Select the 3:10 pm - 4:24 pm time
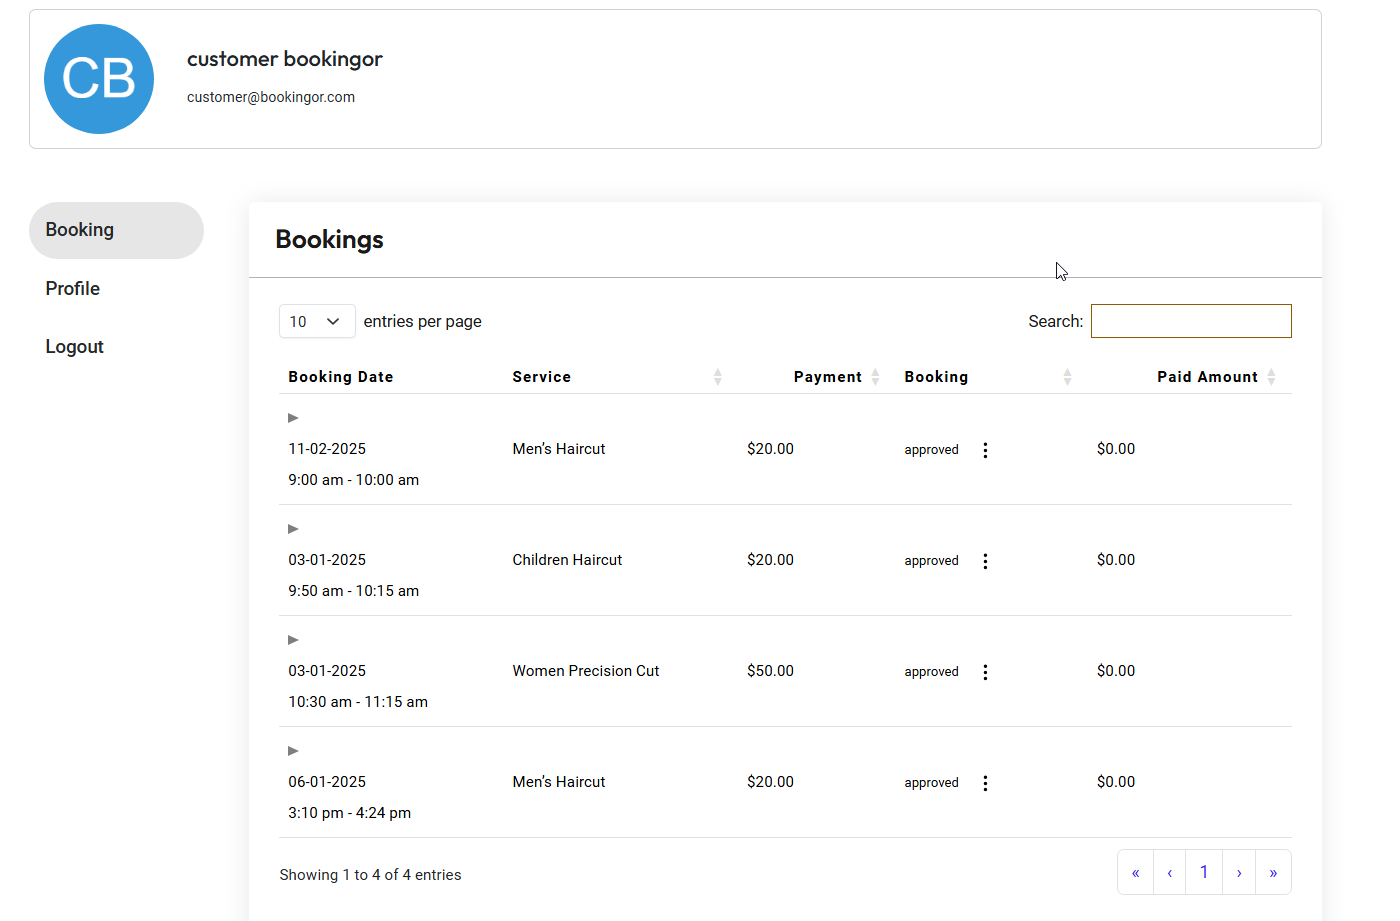Viewport: 1400px width, 921px height. click(x=350, y=813)
